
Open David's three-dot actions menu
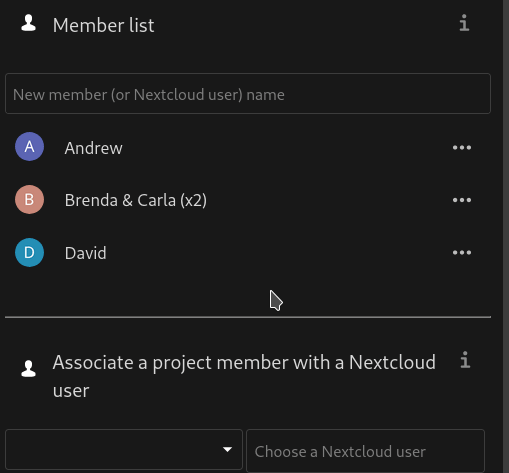(462, 252)
